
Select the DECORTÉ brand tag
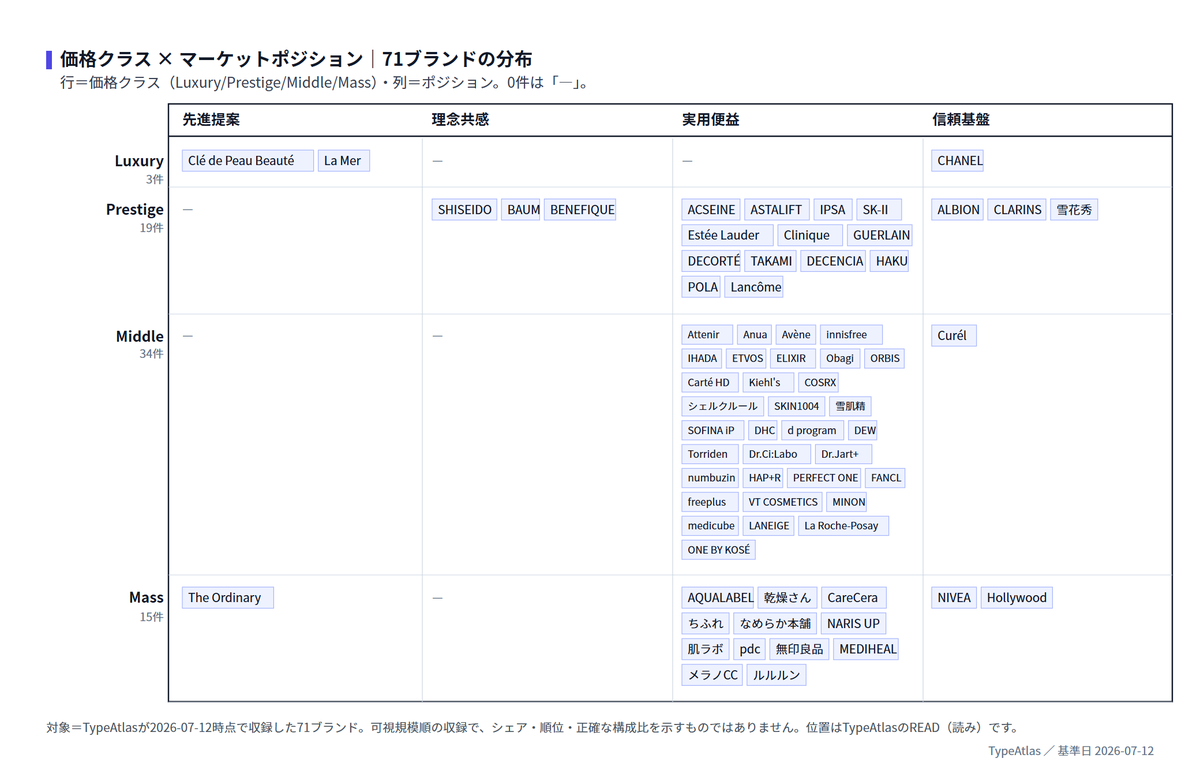coord(712,261)
